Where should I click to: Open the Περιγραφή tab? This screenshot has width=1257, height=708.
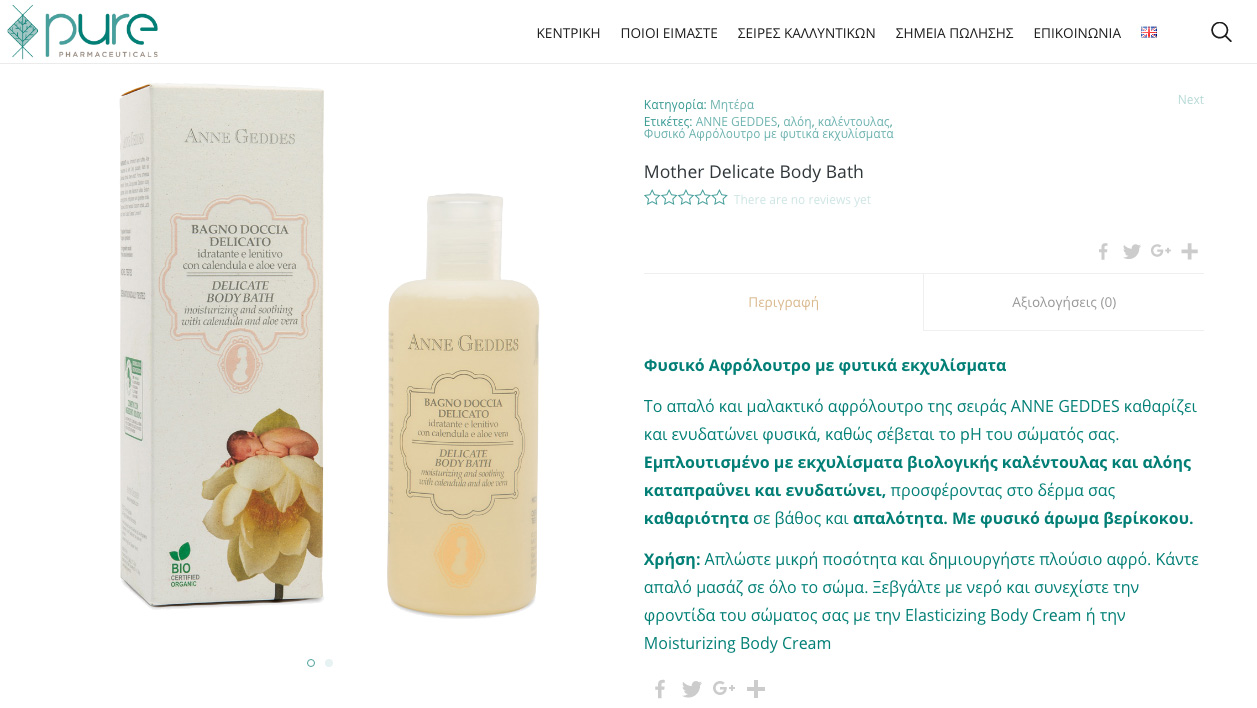pyautogui.click(x=784, y=302)
